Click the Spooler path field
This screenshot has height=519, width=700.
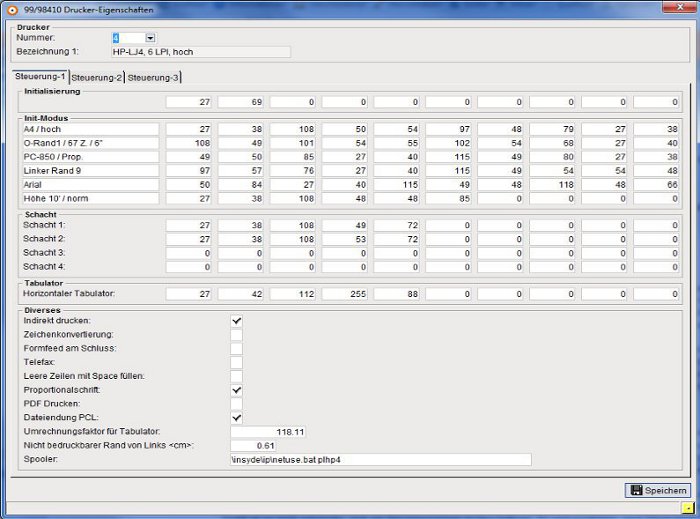point(381,460)
